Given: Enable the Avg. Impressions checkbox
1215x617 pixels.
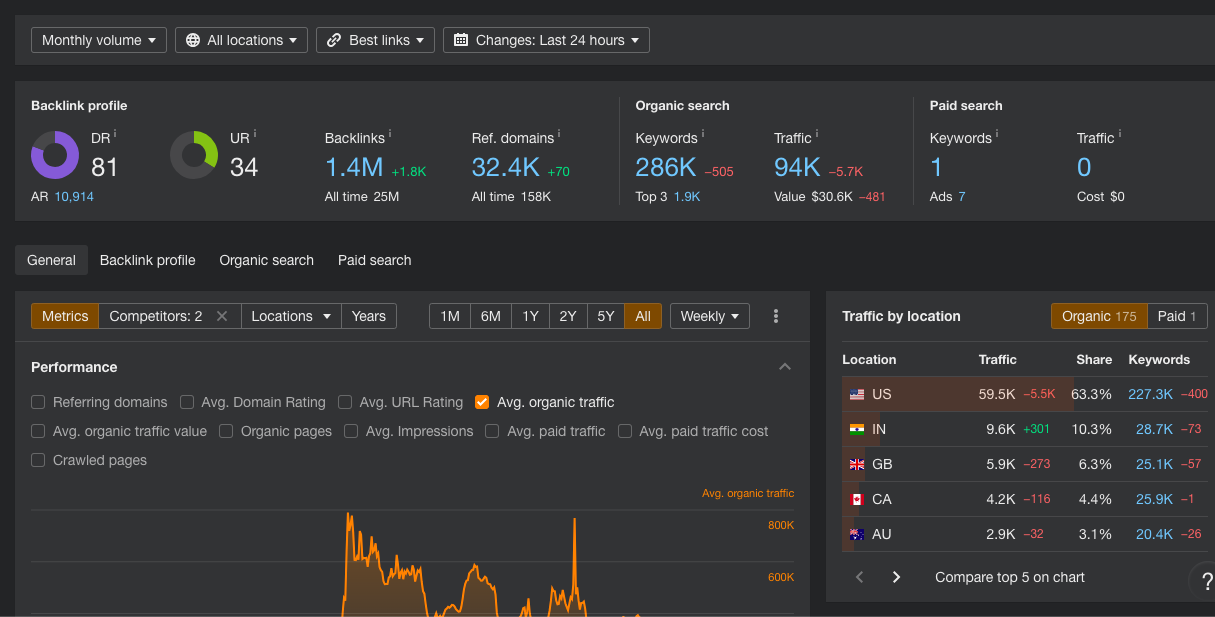Looking at the screenshot, I should point(351,431).
